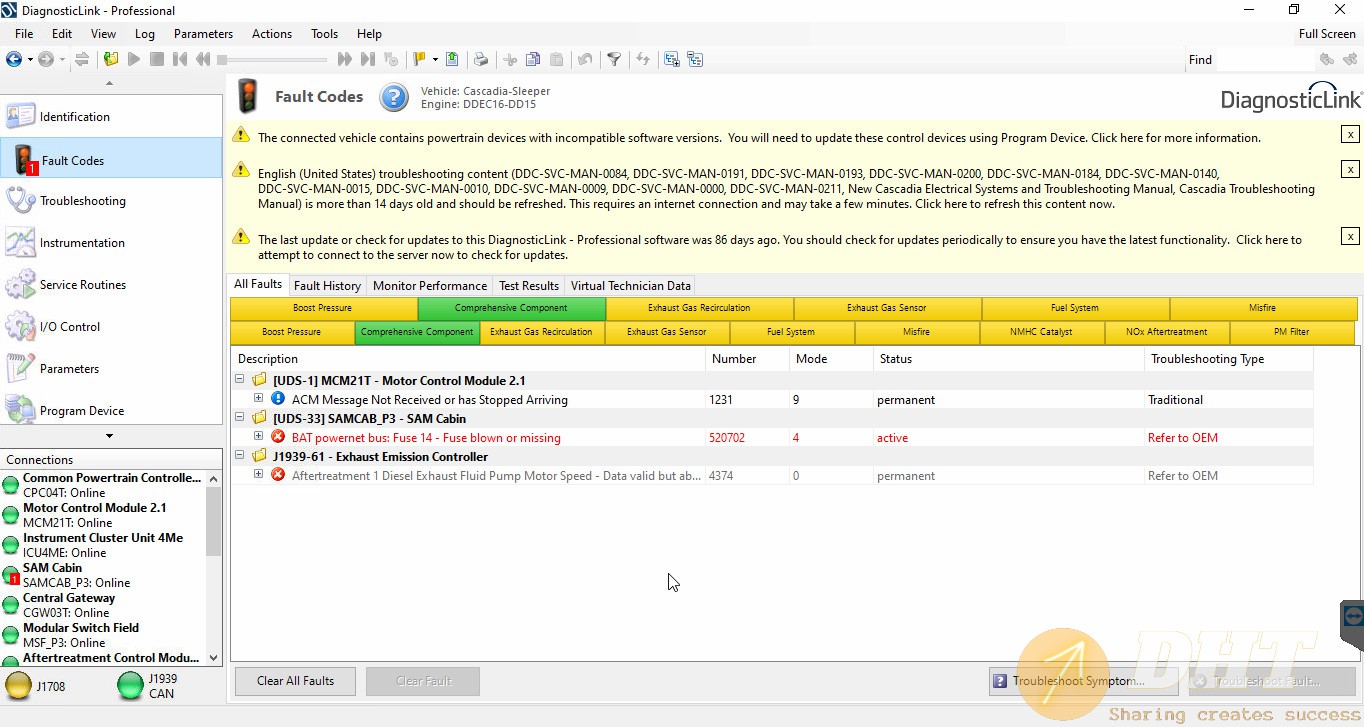Open Troubleshooting from the sidebar
Viewport: 1364px width, 727px height.
pyautogui.click(x=111, y=201)
